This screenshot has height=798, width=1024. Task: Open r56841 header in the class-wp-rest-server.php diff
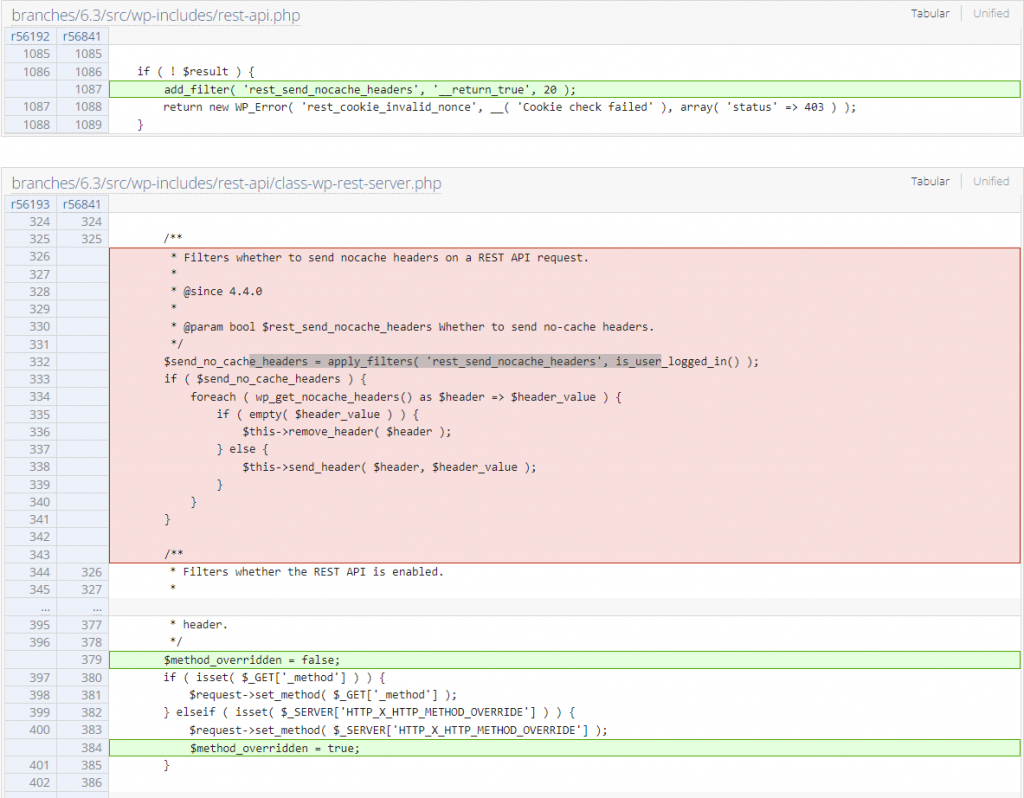click(81, 204)
